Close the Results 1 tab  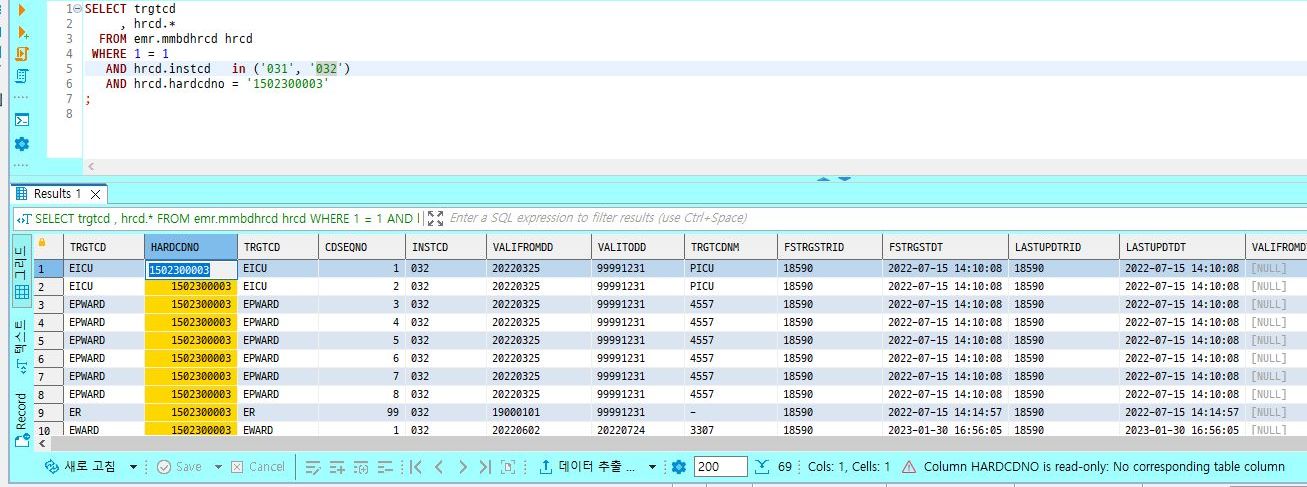click(96, 194)
